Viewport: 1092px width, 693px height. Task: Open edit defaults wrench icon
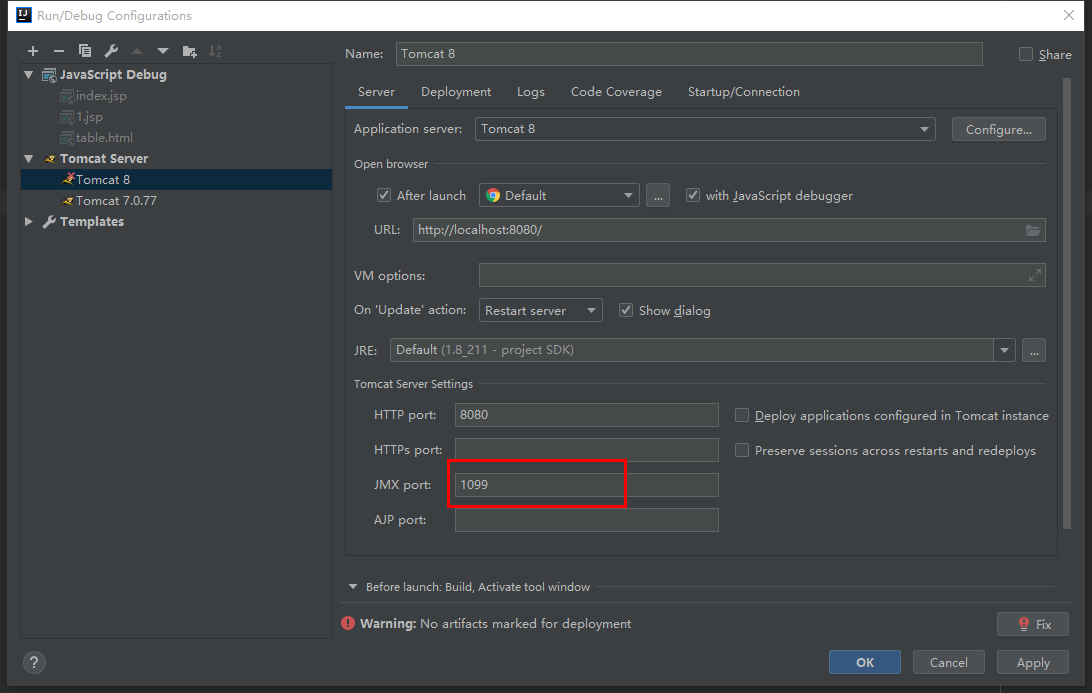click(111, 51)
